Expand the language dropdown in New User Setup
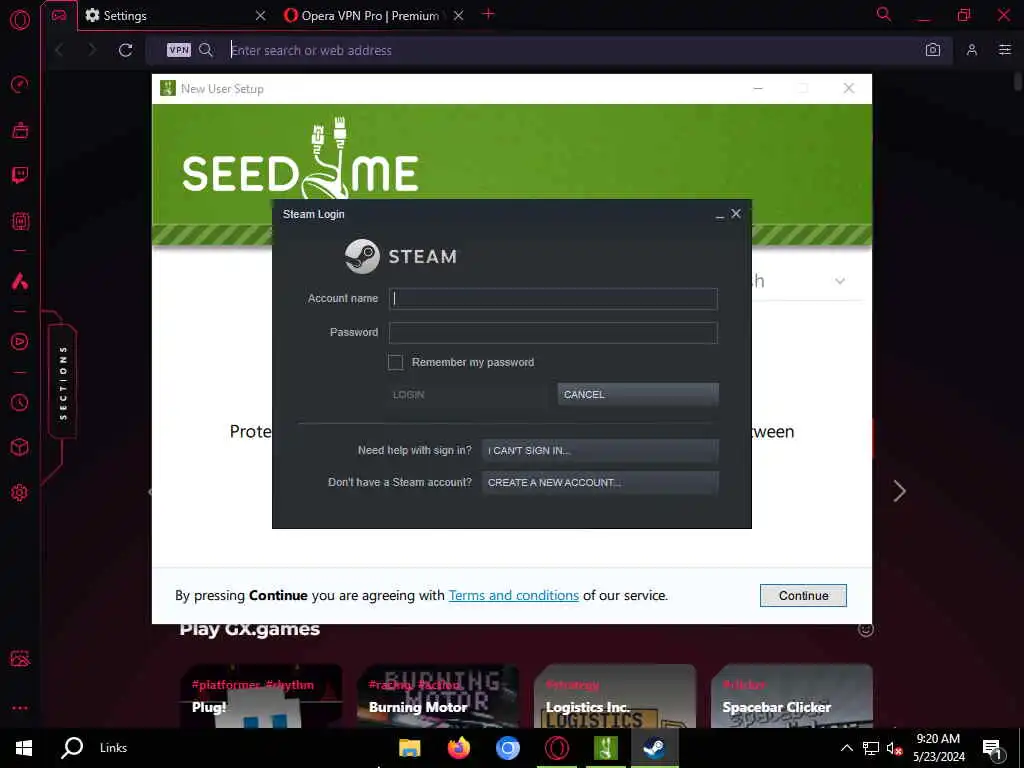This screenshot has height=768, width=1024. (840, 281)
